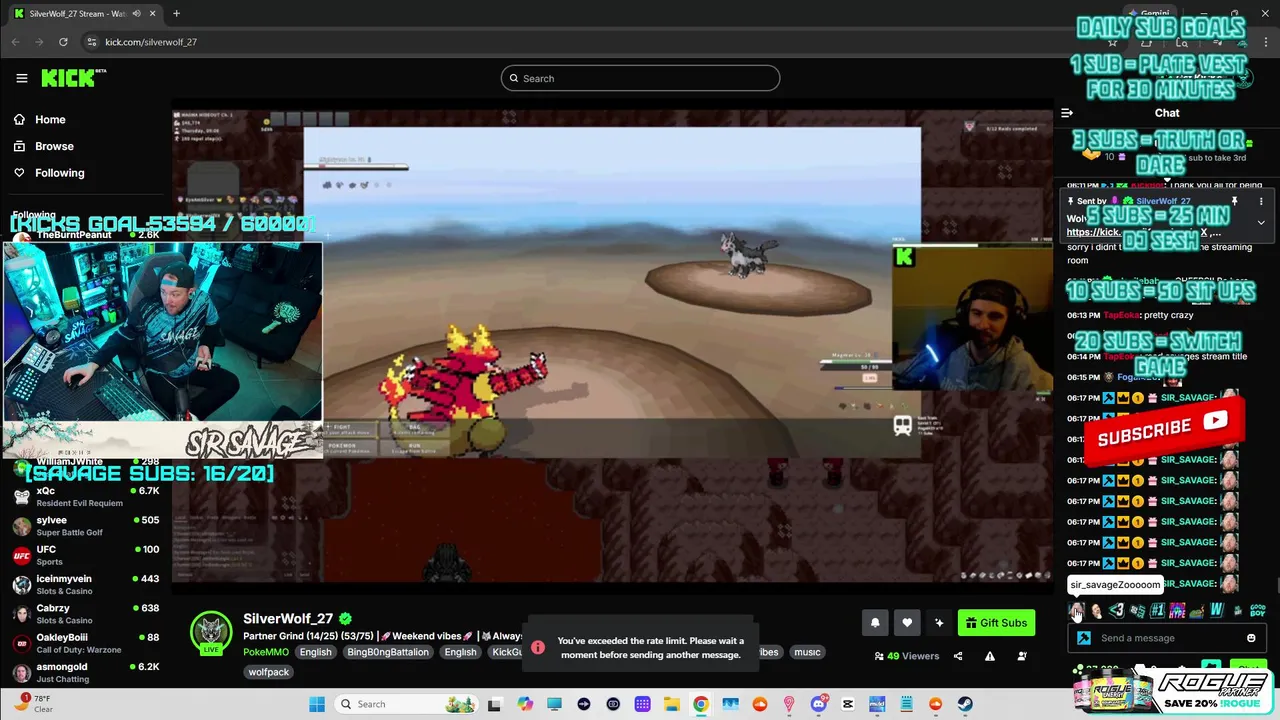Click the Windows taskbar search box
The width and height of the screenshot is (1280, 720).
pos(407,704)
